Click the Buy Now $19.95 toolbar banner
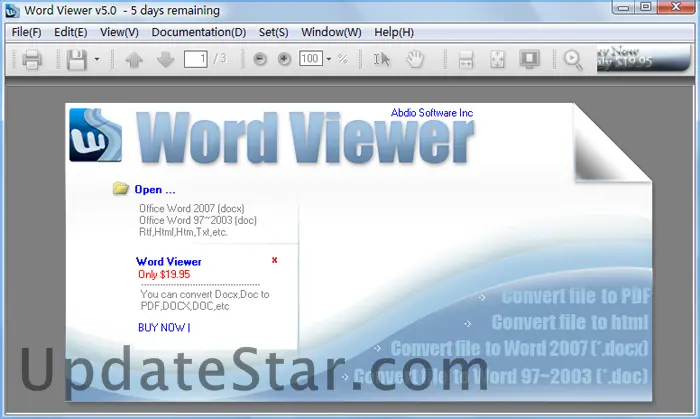This screenshot has width=700, height=419. tap(643, 58)
